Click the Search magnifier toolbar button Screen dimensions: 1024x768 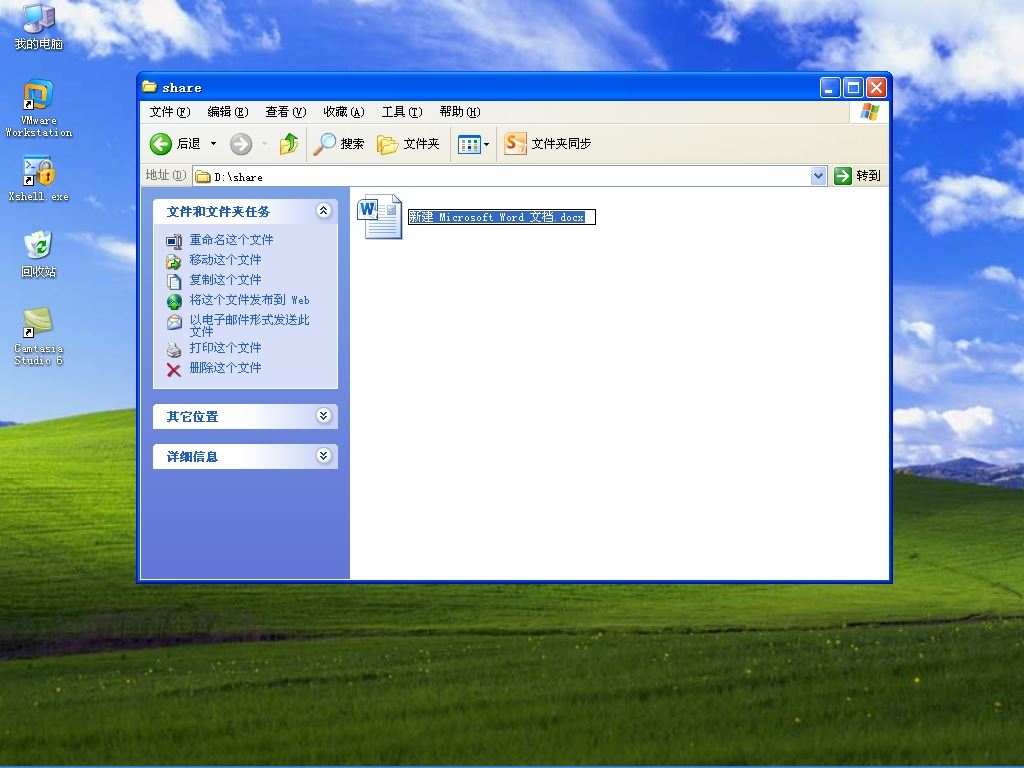coord(338,144)
